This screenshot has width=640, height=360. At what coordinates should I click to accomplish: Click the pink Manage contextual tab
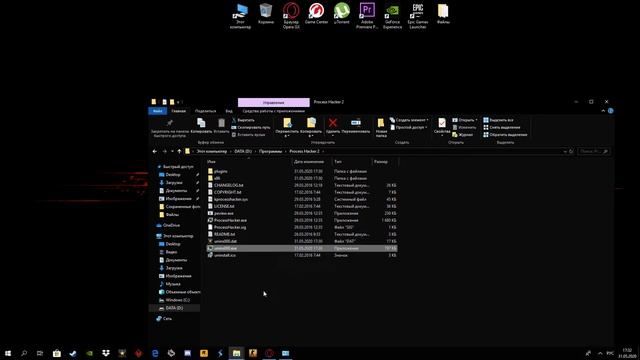[x=273, y=102]
